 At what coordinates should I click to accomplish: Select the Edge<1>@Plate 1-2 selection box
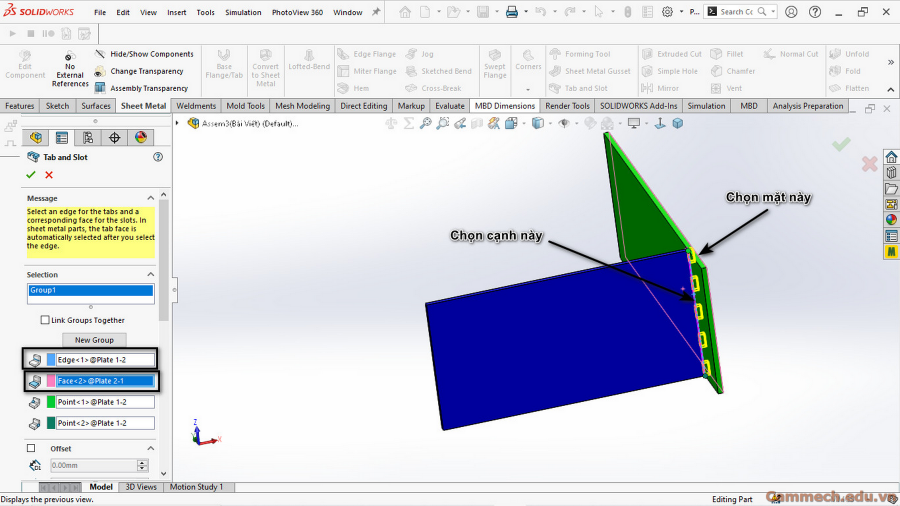(x=105, y=360)
